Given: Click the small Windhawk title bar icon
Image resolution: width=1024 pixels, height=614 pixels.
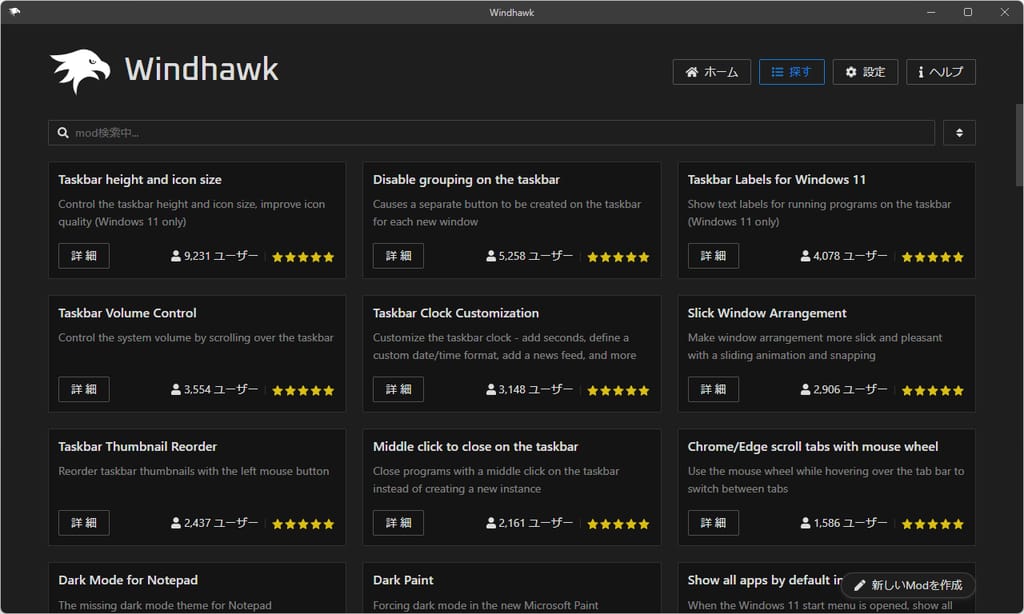Looking at the screenshot, I should (x=14, y=12).
